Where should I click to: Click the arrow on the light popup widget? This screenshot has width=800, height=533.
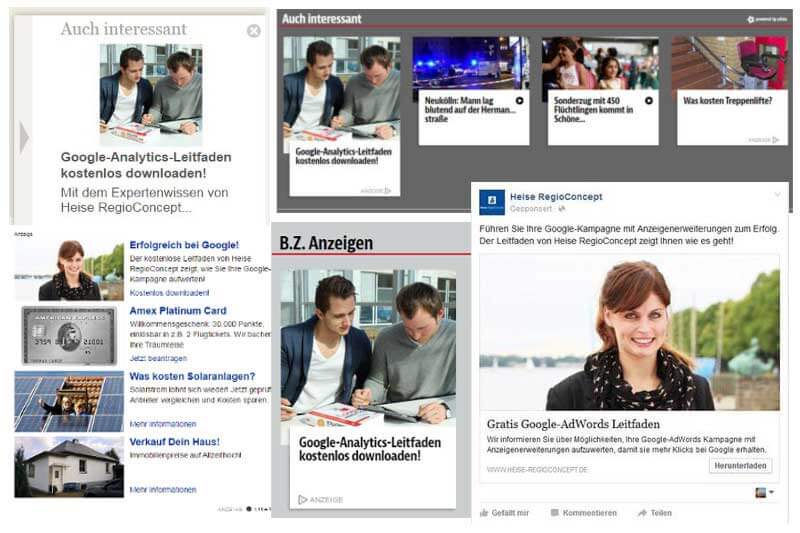(x=23, y=138)
